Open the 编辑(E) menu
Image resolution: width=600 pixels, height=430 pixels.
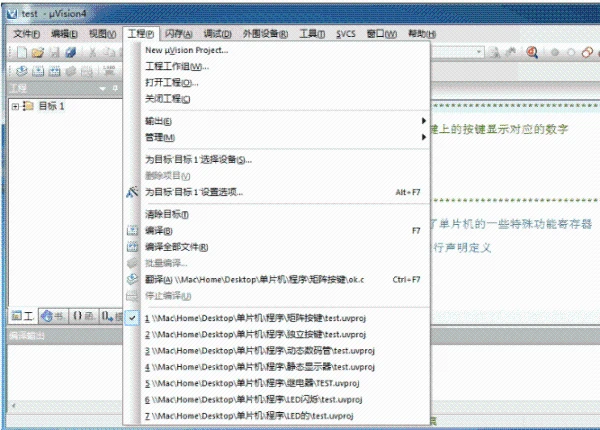point(64,34)
